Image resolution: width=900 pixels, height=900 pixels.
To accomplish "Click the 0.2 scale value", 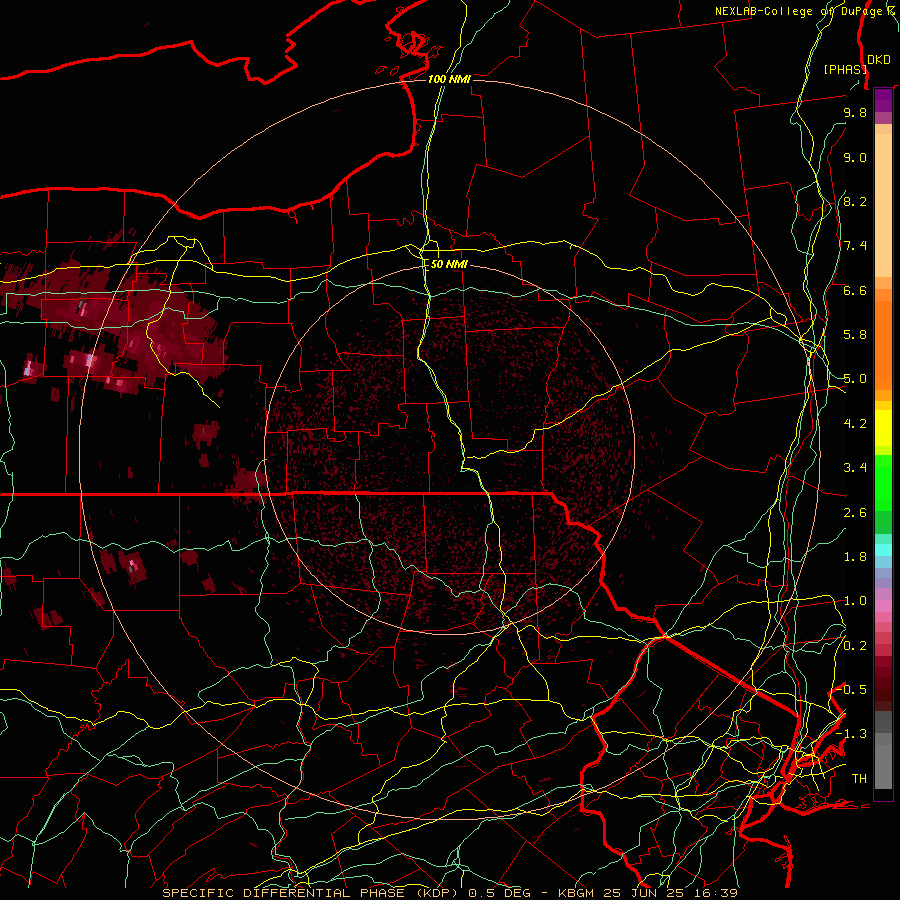I will click(x=855, y=646).
